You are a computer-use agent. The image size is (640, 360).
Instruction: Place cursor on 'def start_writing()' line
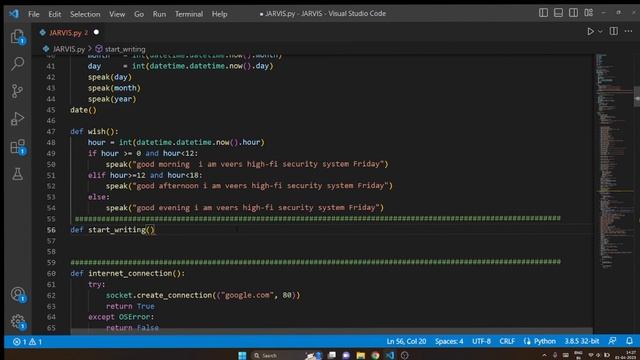pos(113,230)
